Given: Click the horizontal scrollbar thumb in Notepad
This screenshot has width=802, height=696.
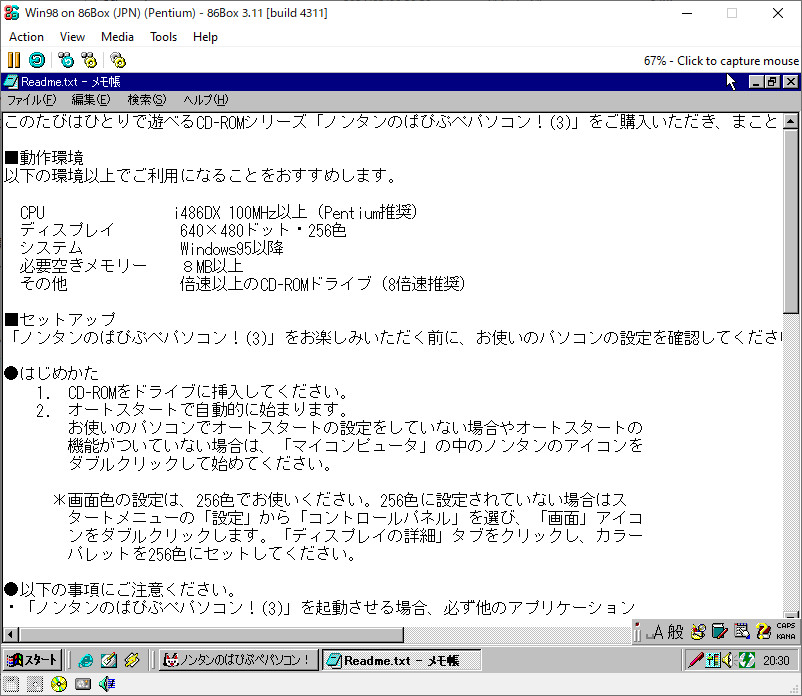Looking at the screenshot, I should click(211, 635).
